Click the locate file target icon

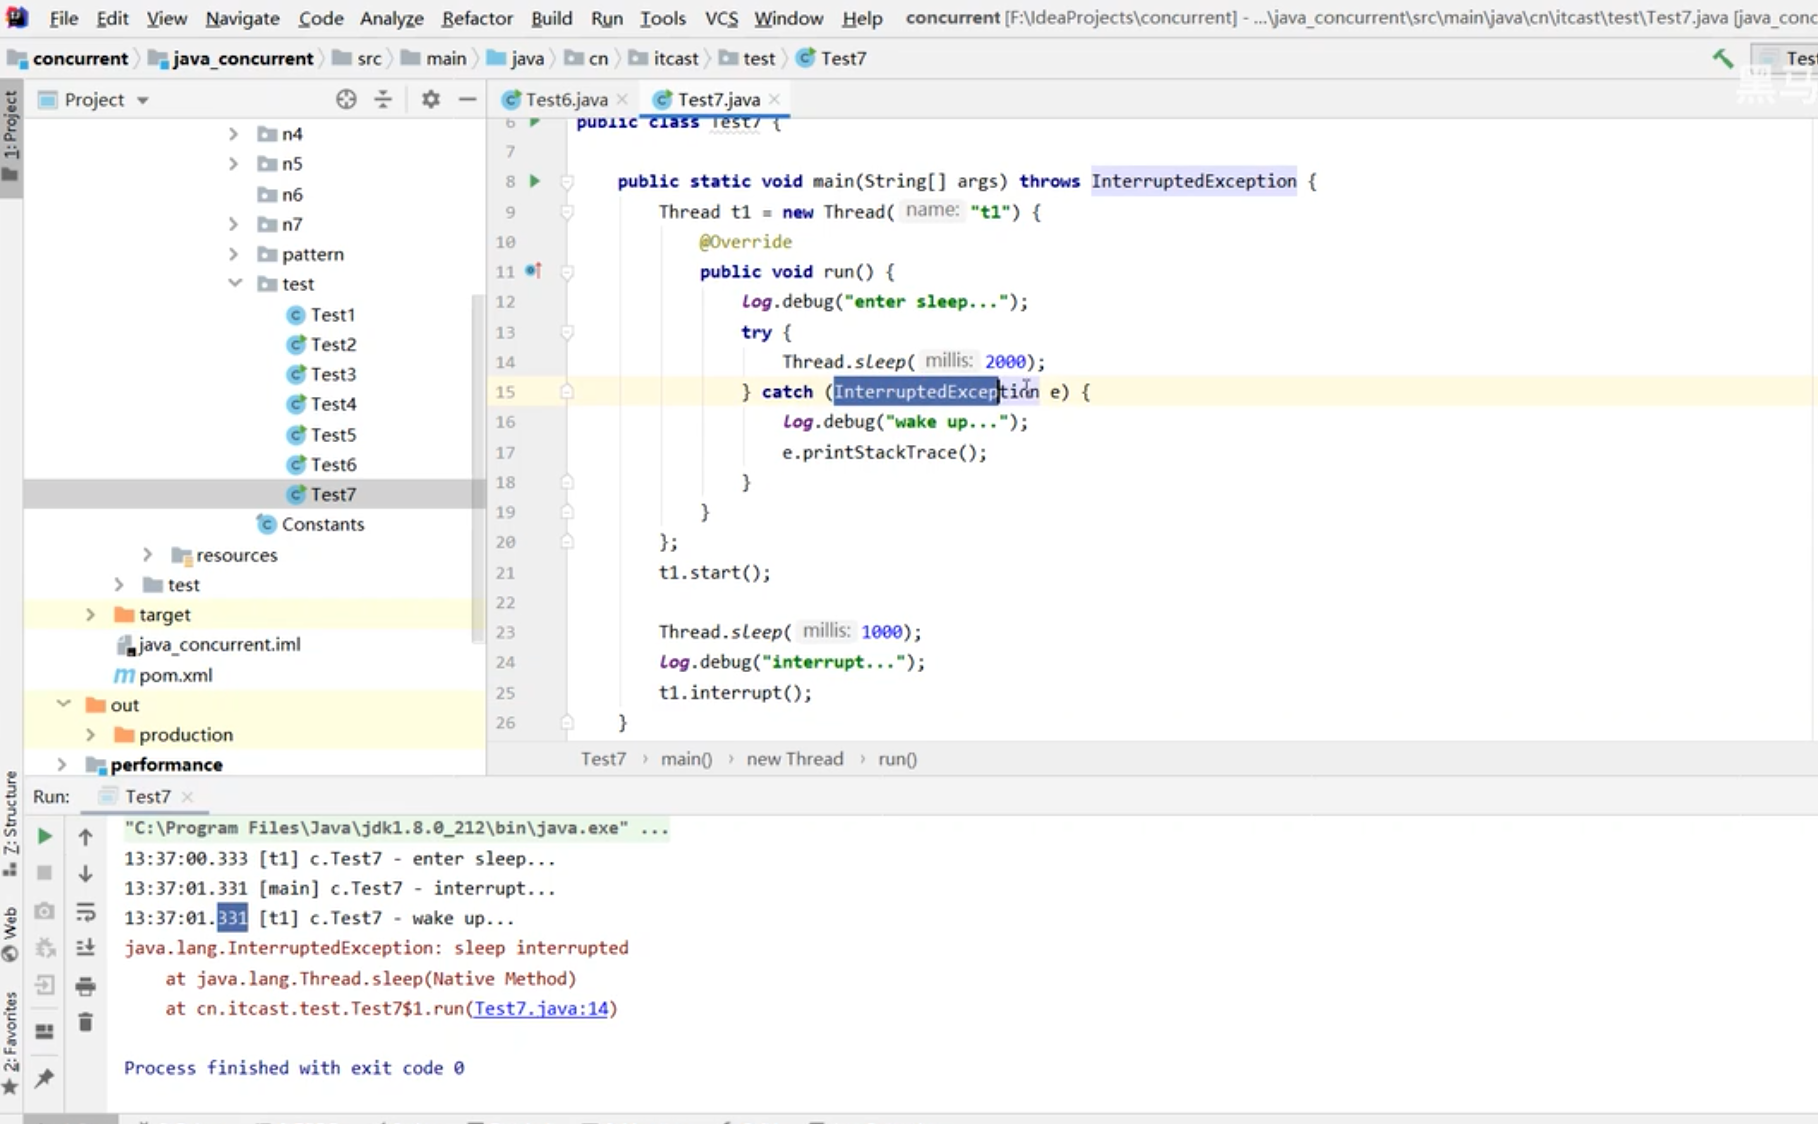346,99
